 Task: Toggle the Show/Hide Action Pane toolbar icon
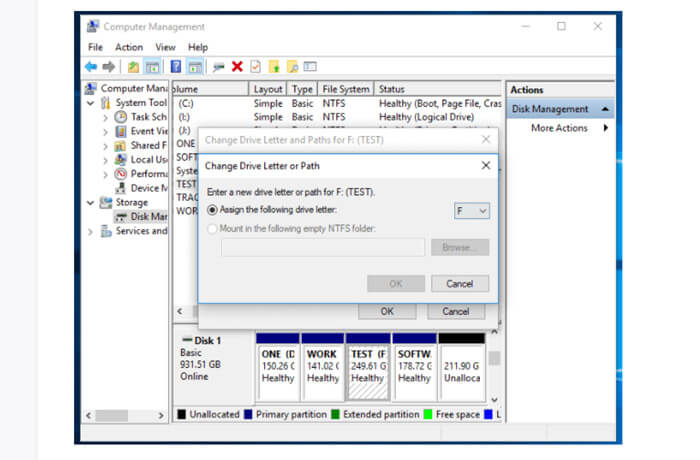click(195, 67)
